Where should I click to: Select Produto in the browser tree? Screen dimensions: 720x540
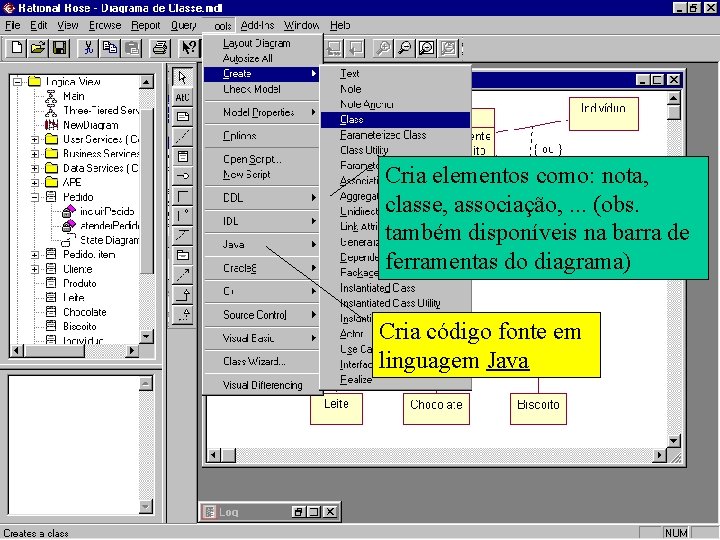(x=80, y=283)
